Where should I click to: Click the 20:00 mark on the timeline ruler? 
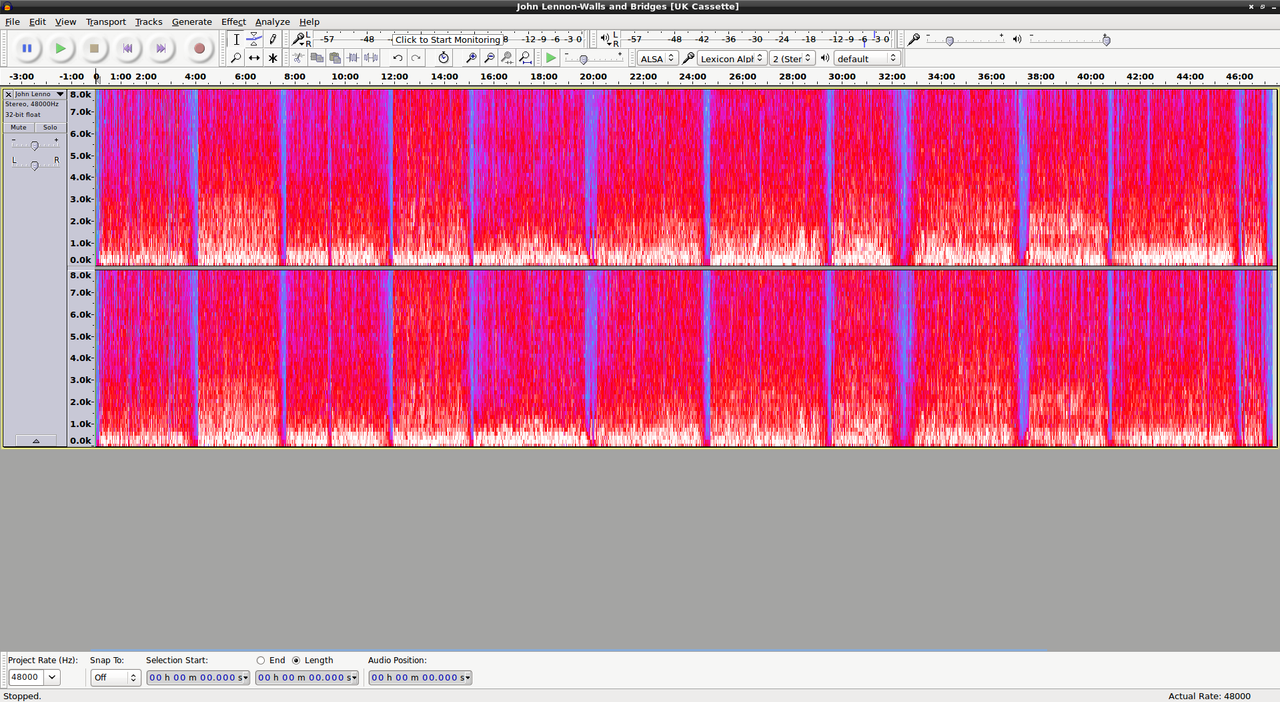point(594,77)
